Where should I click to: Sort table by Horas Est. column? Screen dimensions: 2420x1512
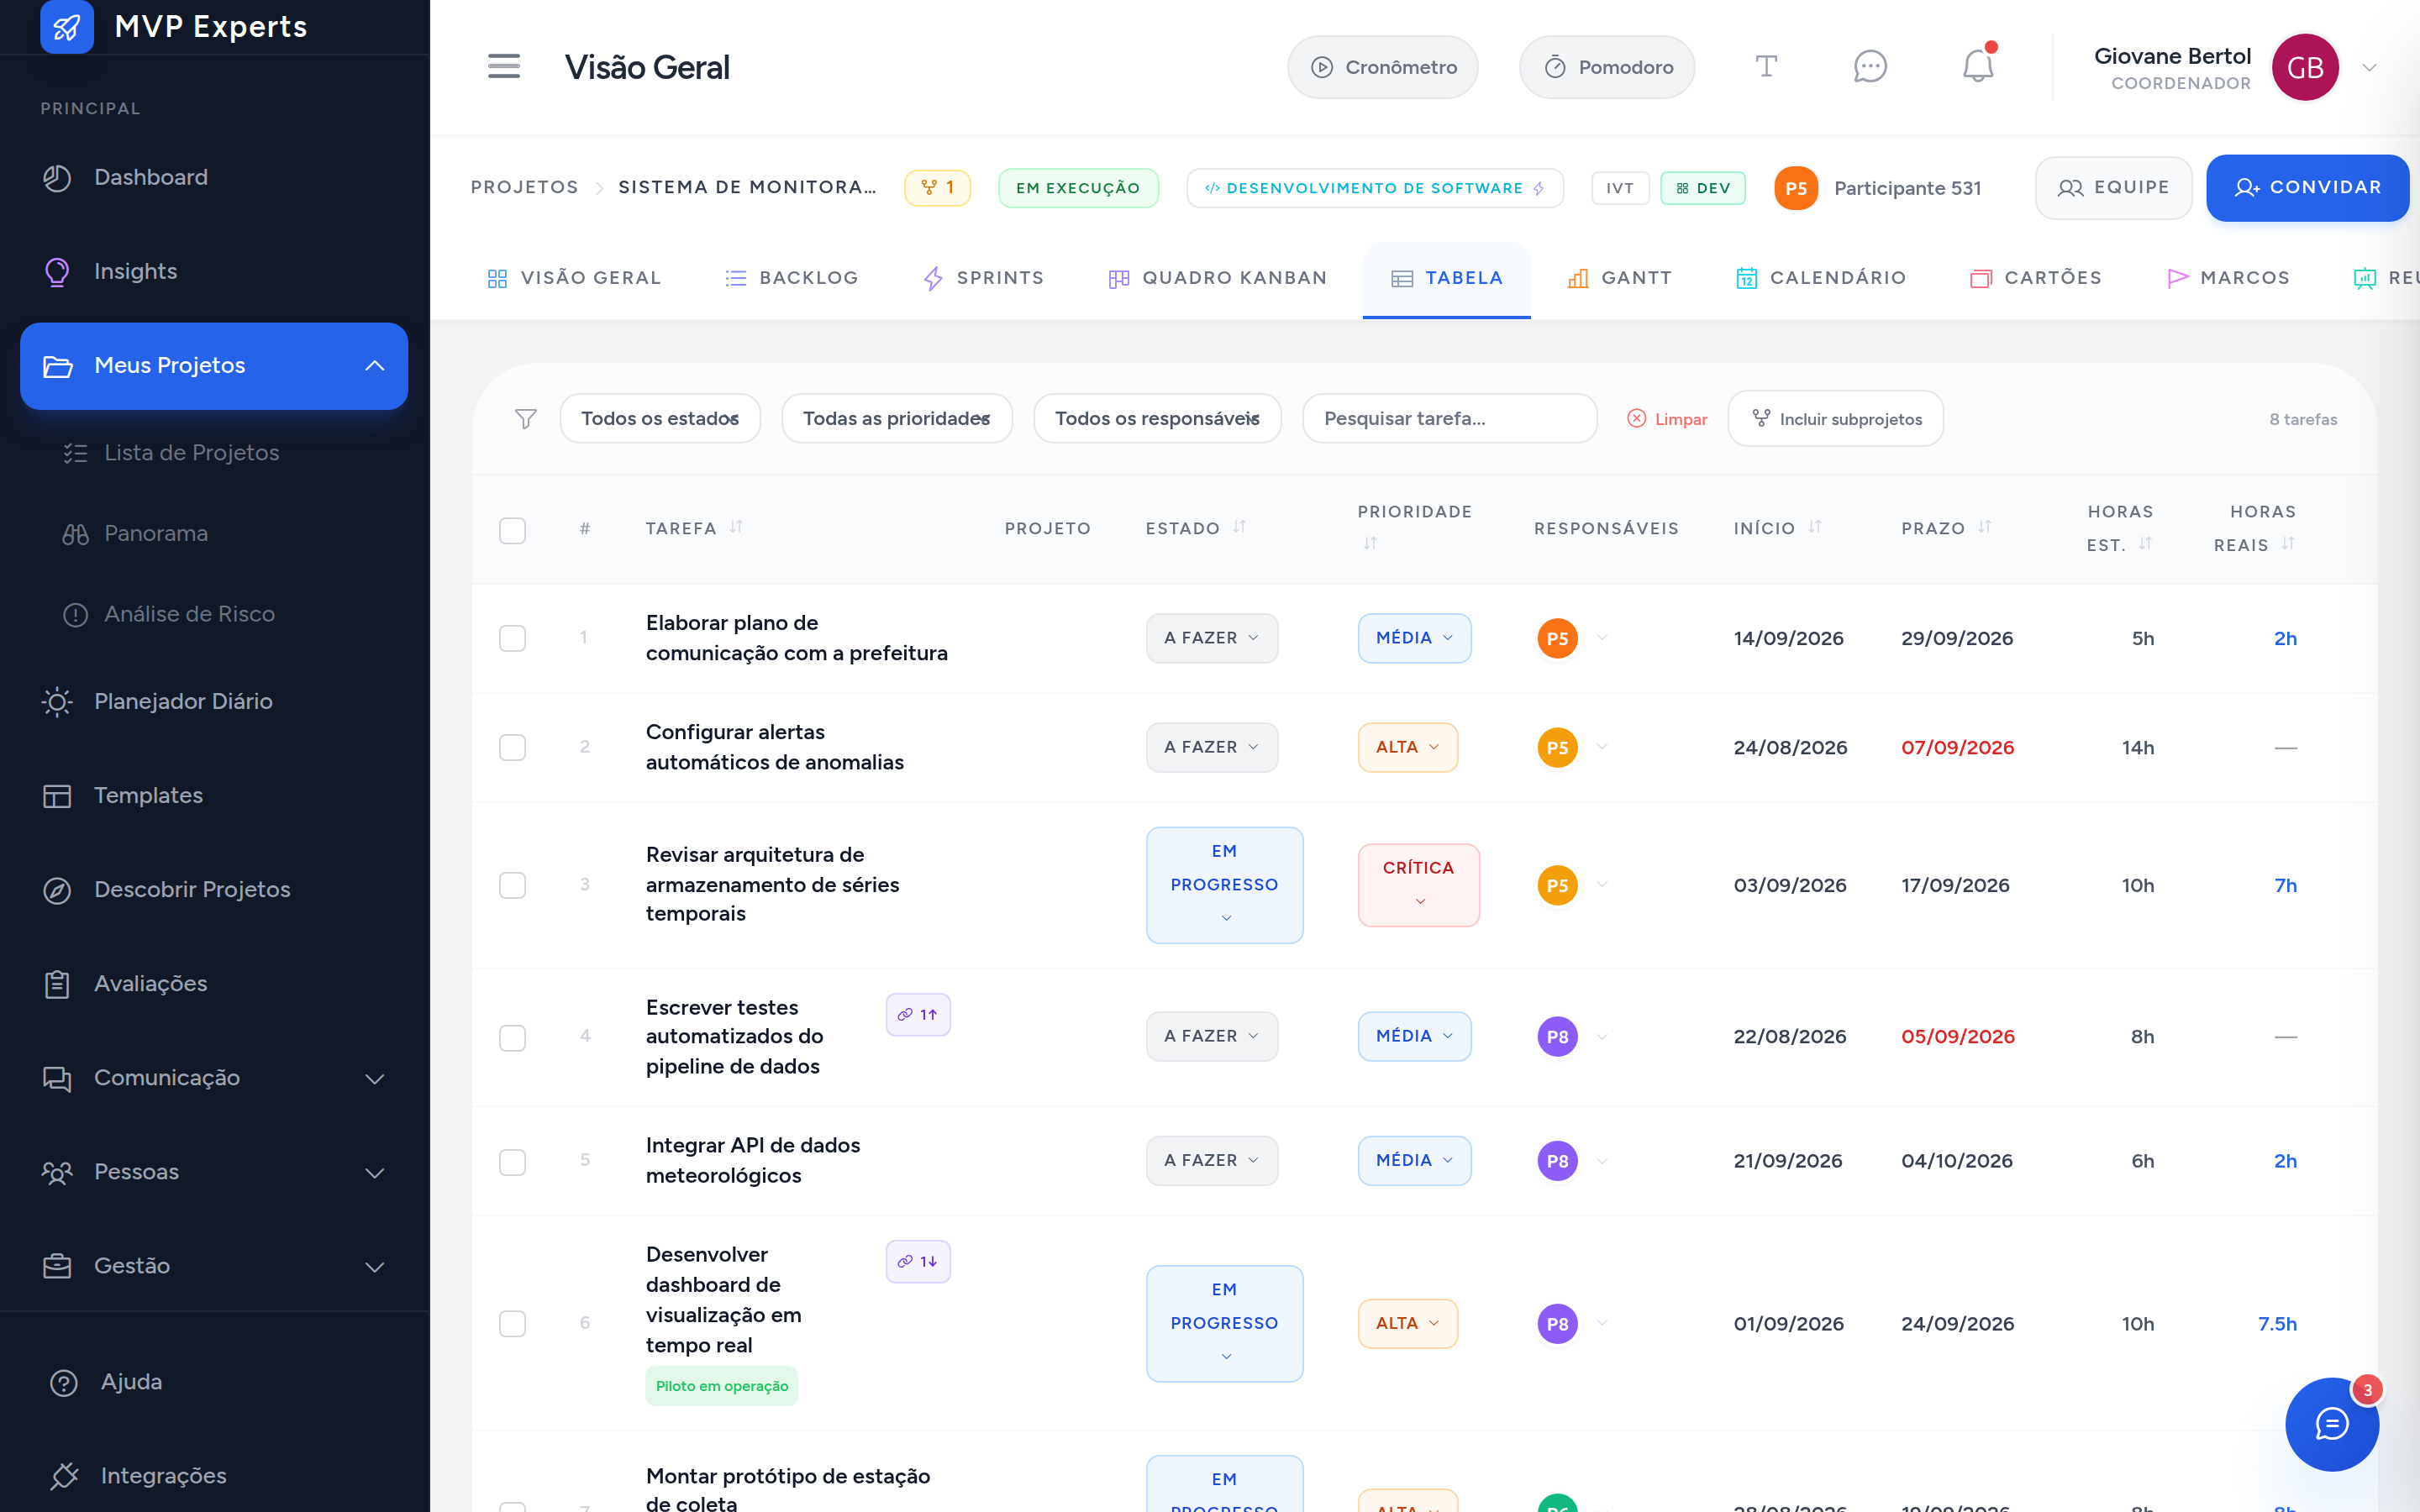(2145, 544)
